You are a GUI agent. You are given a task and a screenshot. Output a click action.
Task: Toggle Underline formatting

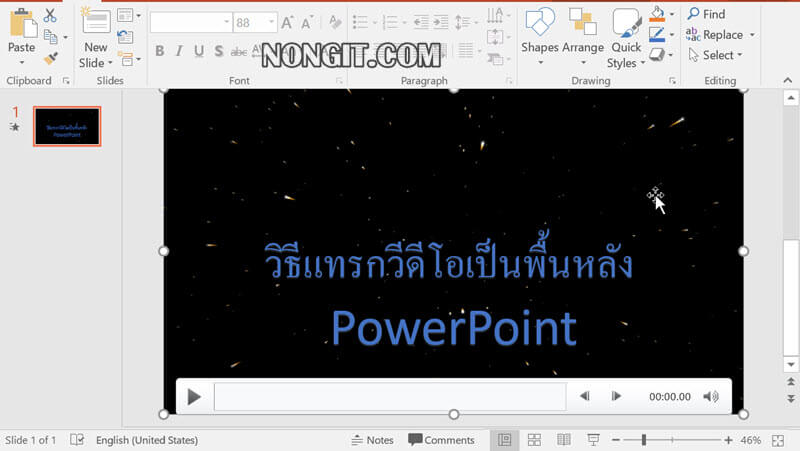[199, 51]
